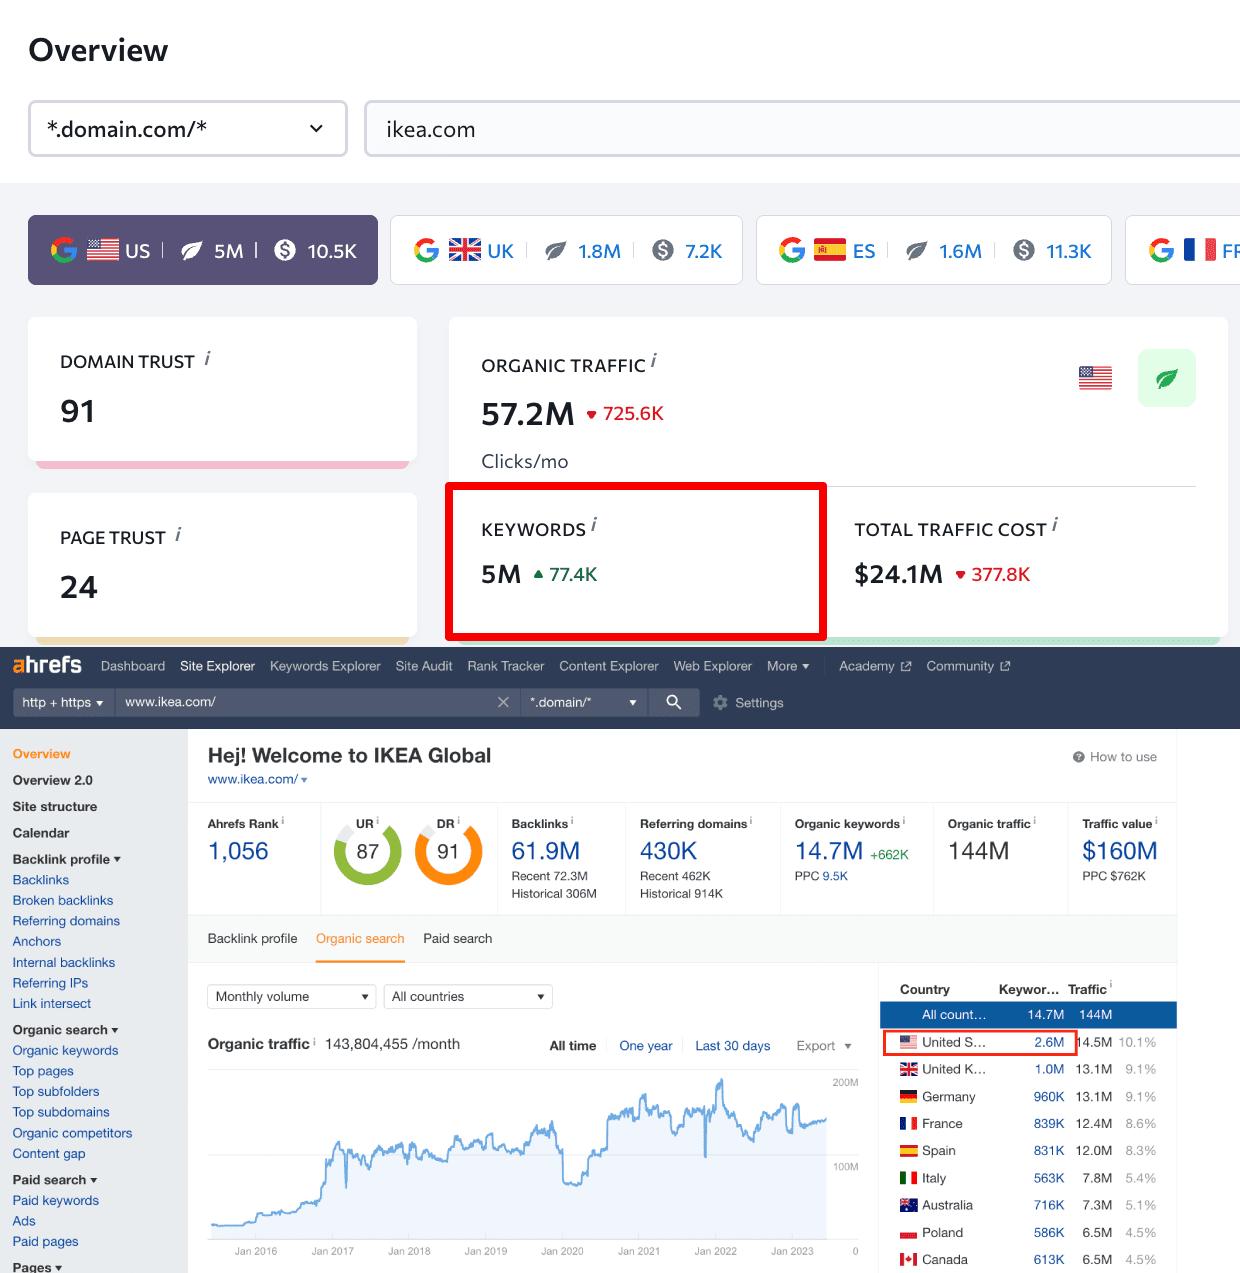Switch to the Organic search tab
The width and height of the screenshot is (1240, 1273).
tap(360, 938)
